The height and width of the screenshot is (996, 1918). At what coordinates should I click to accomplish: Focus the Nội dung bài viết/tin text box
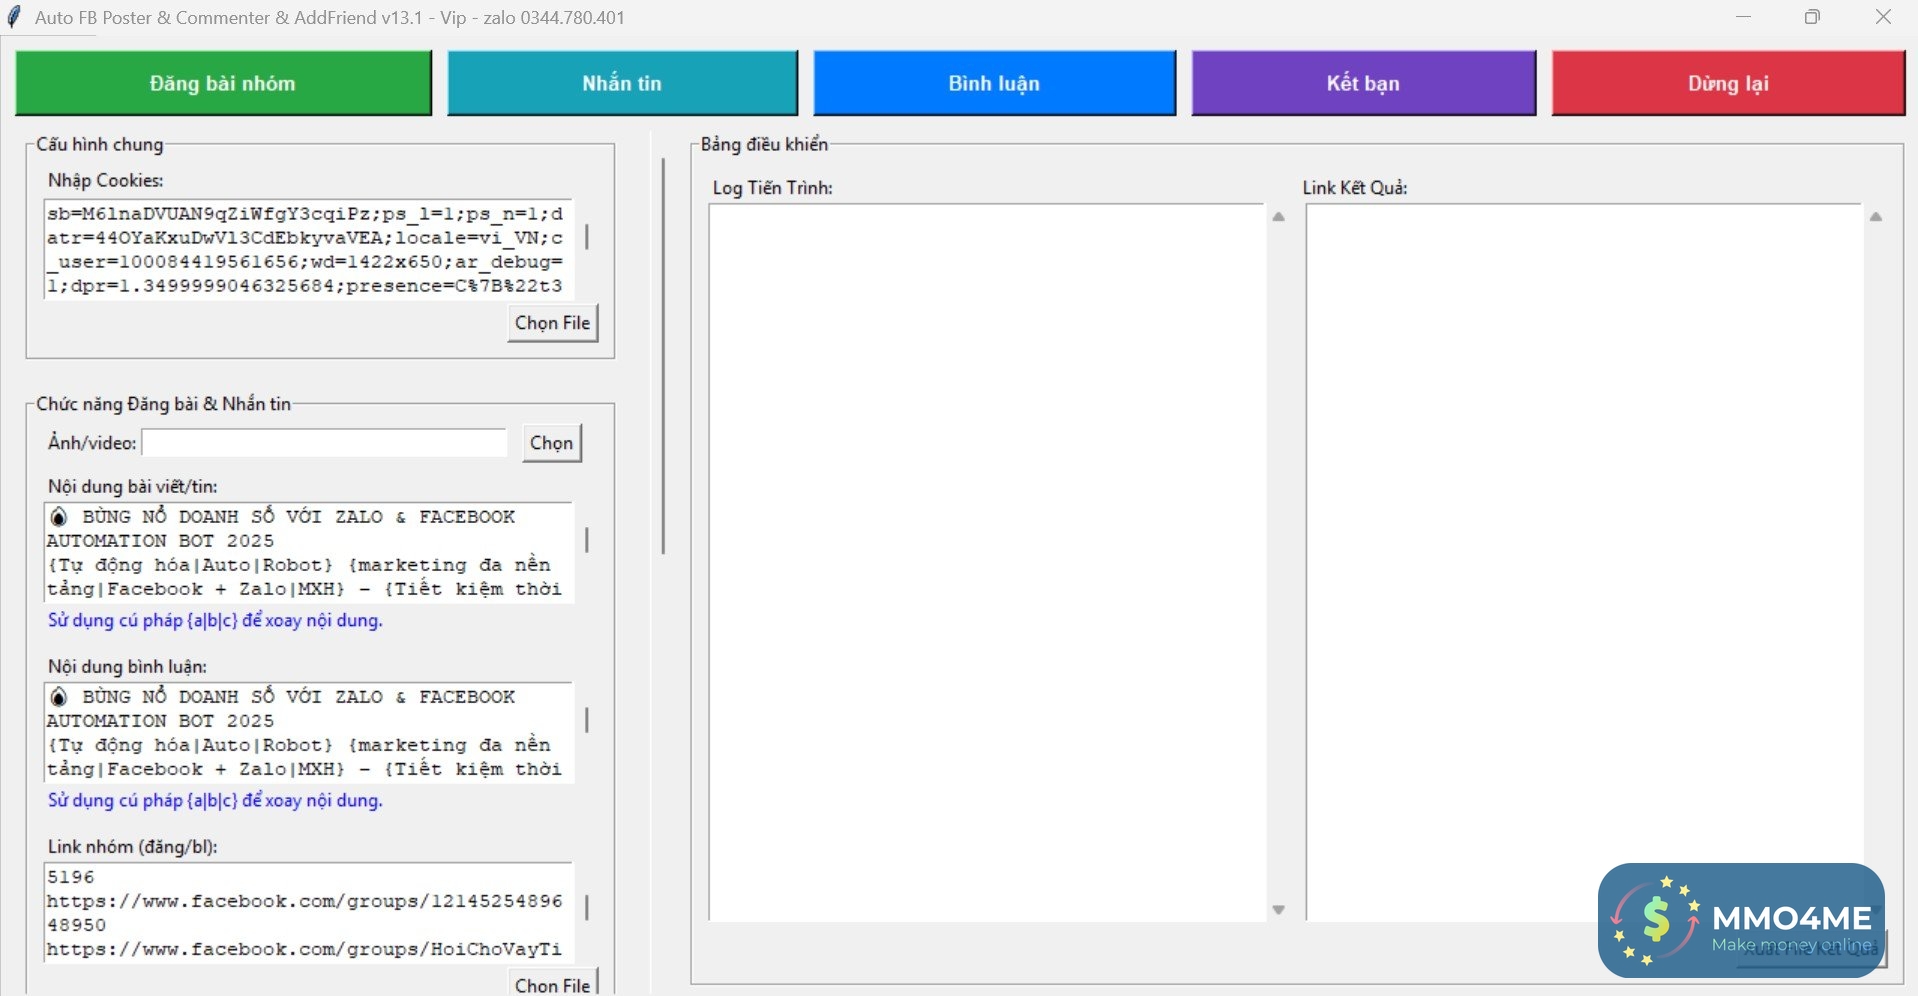pyautogui.click(x=308, y=552)
